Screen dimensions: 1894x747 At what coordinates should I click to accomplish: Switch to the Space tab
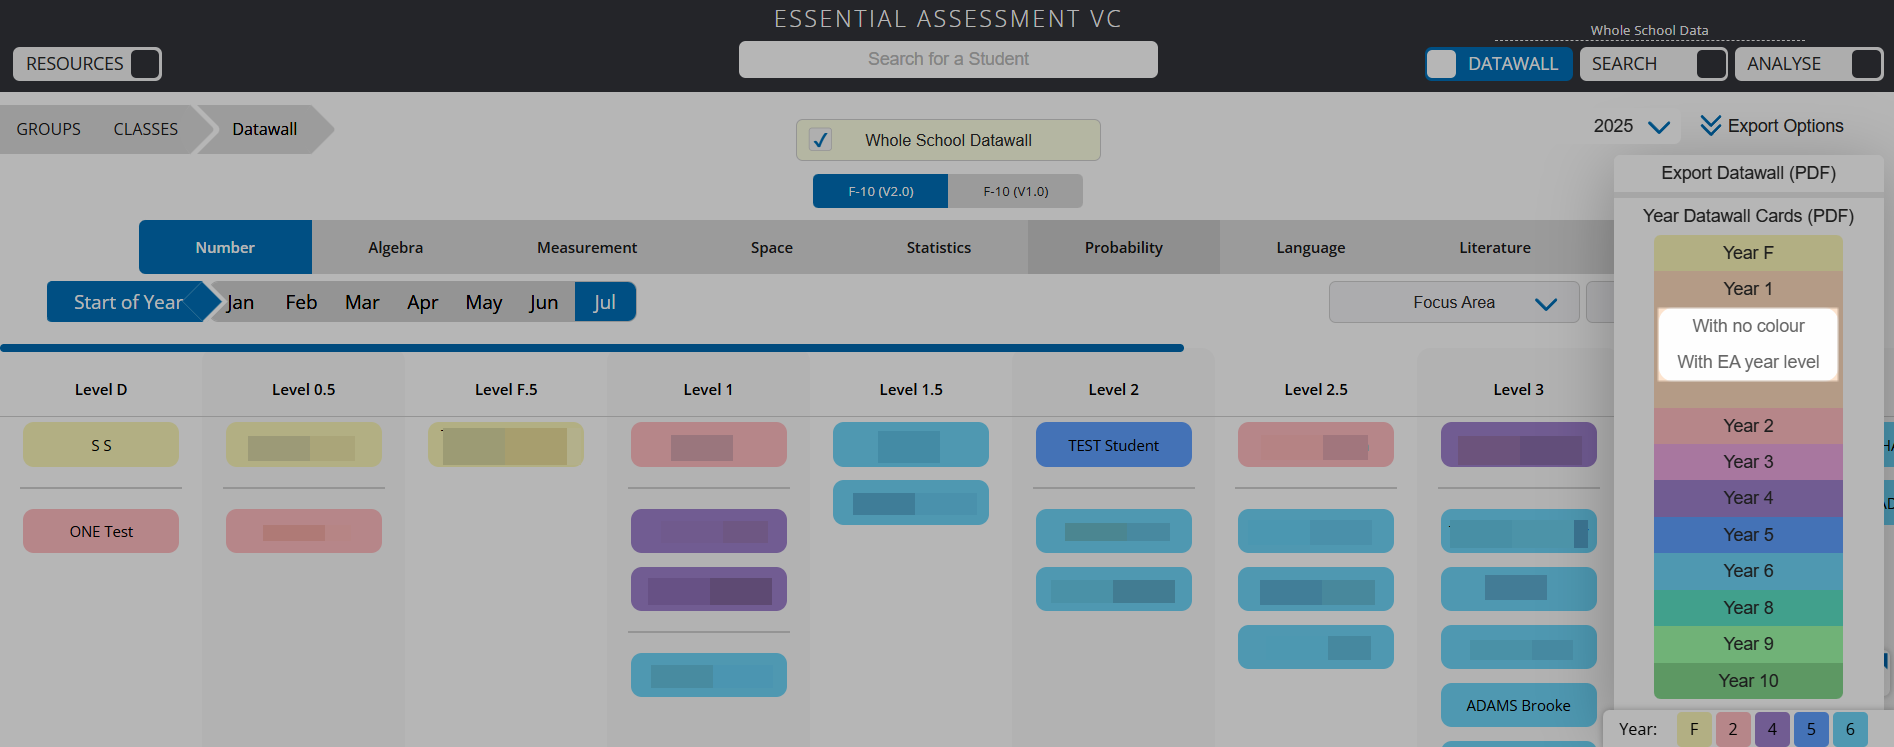pos(772,247)
